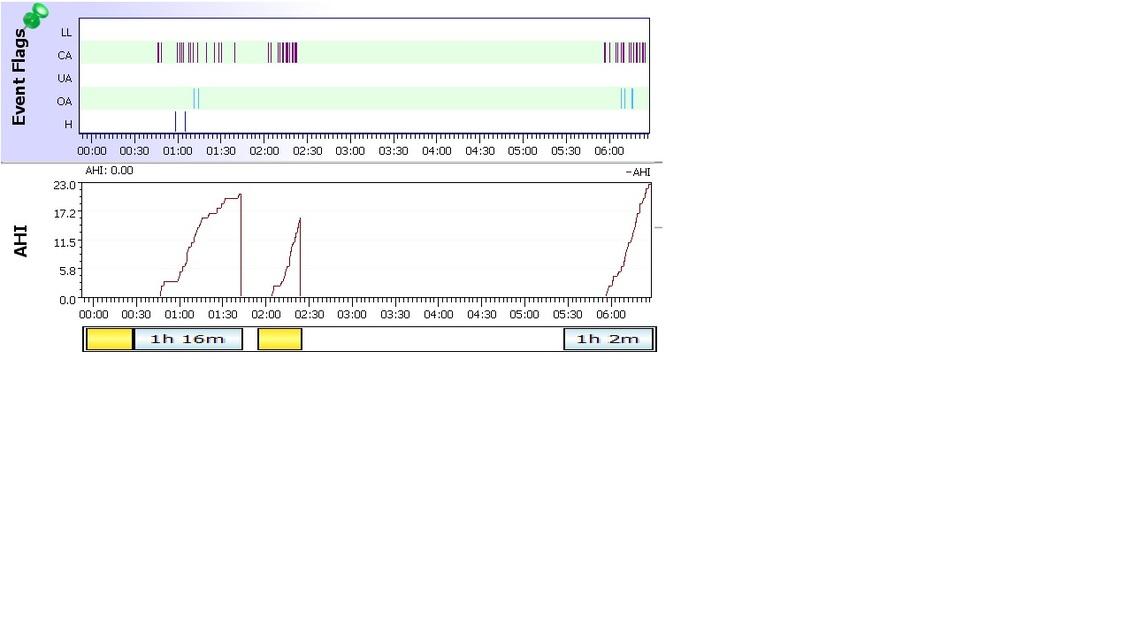Image resolution: width=1140 pixels, height=619 pixels.
Task: Click the 23.0 AHI axis value
Action: tap(64, 185)
